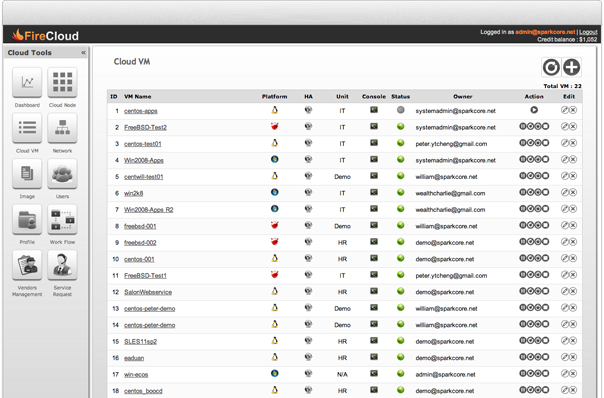This screenshot has height=398, width=604.
Task: Open Vendors Management tool
Action: click(27, 265)
